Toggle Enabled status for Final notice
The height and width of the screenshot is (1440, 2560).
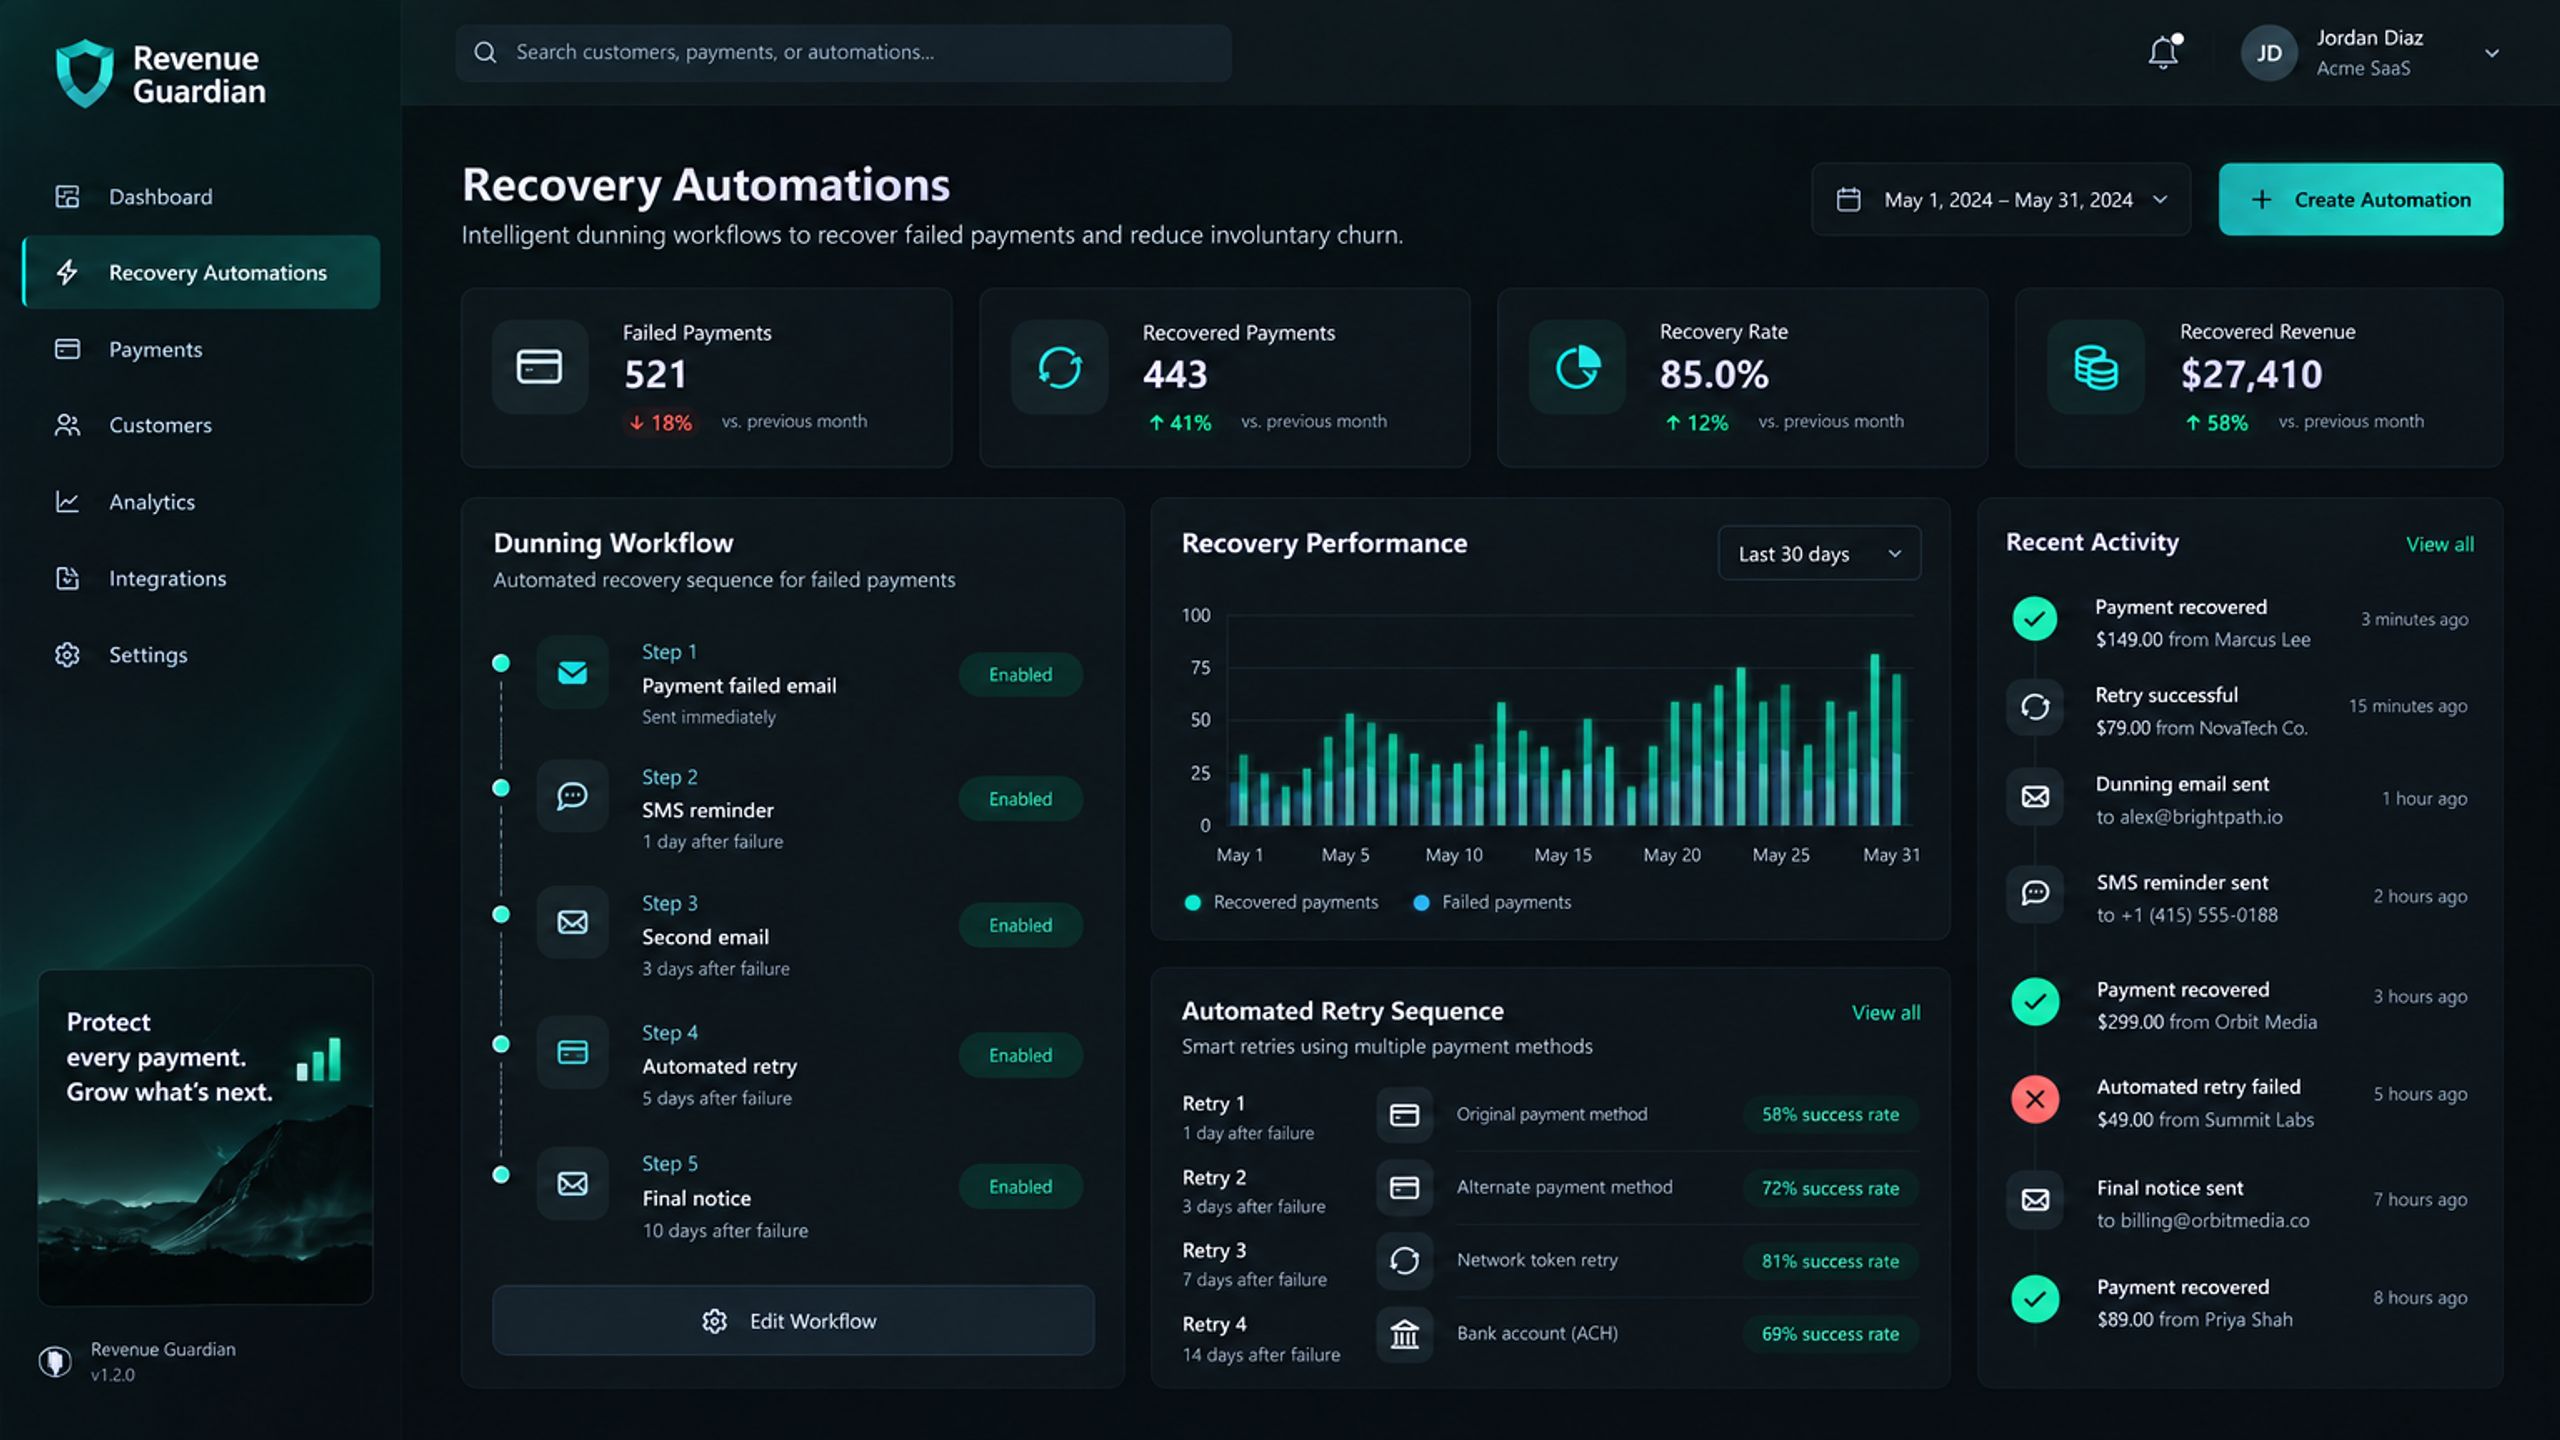coord(1020,1187)
